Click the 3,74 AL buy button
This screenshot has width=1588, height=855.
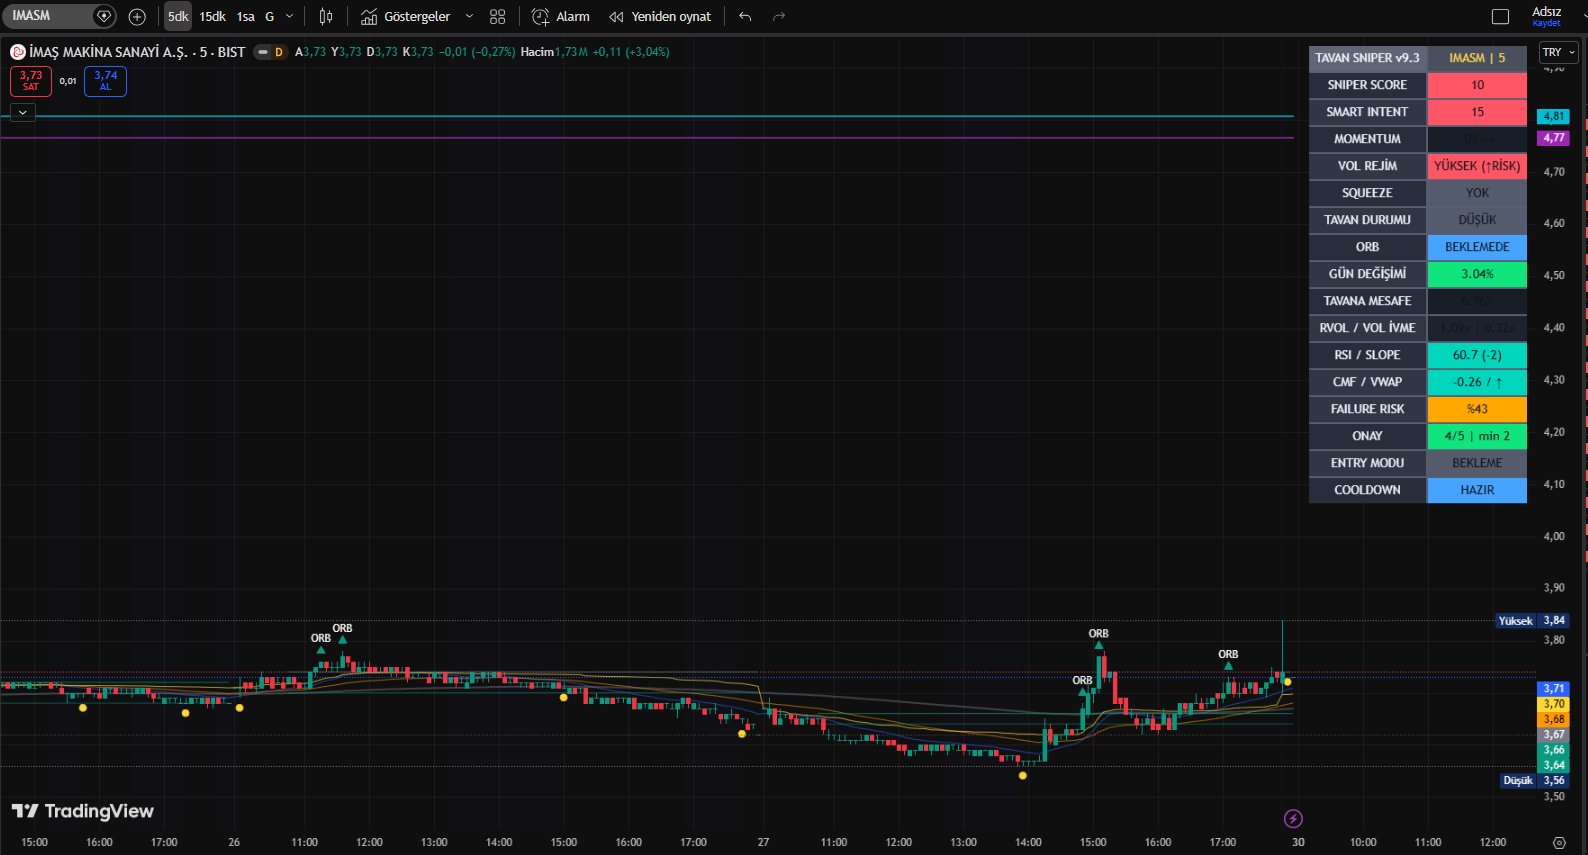[105, 81]
